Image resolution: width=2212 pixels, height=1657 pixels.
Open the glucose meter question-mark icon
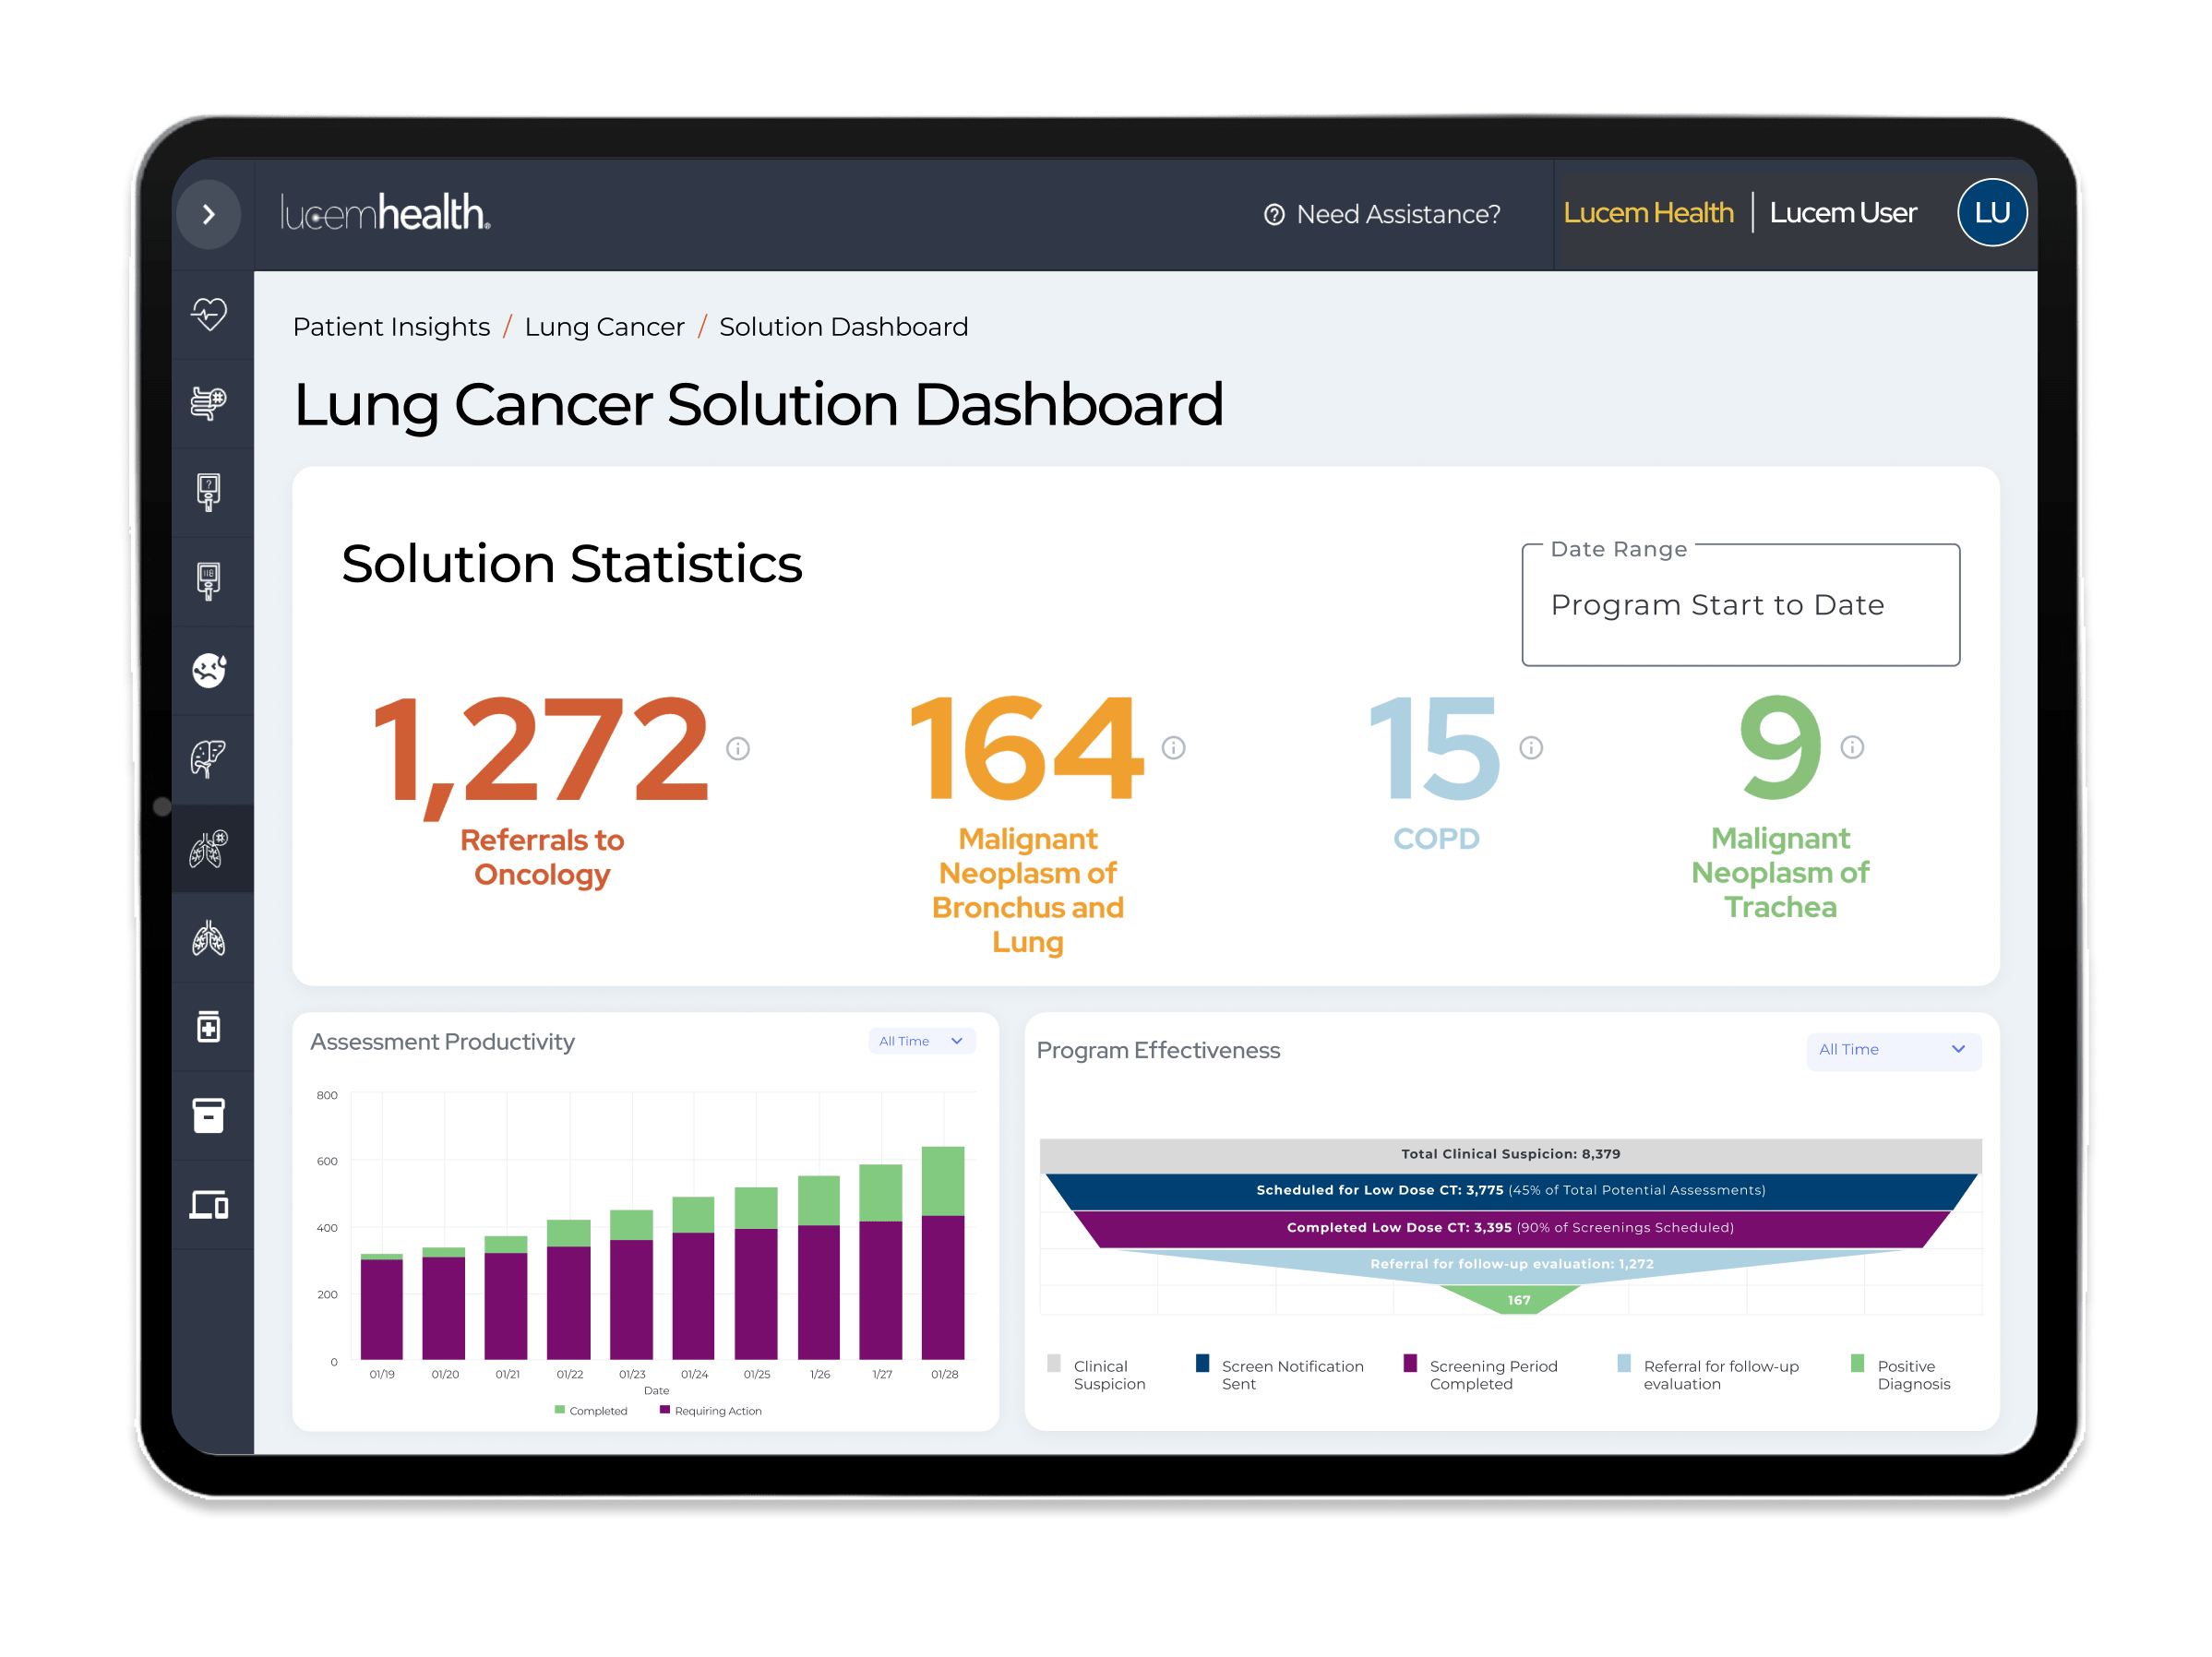[x=209, y=492]
